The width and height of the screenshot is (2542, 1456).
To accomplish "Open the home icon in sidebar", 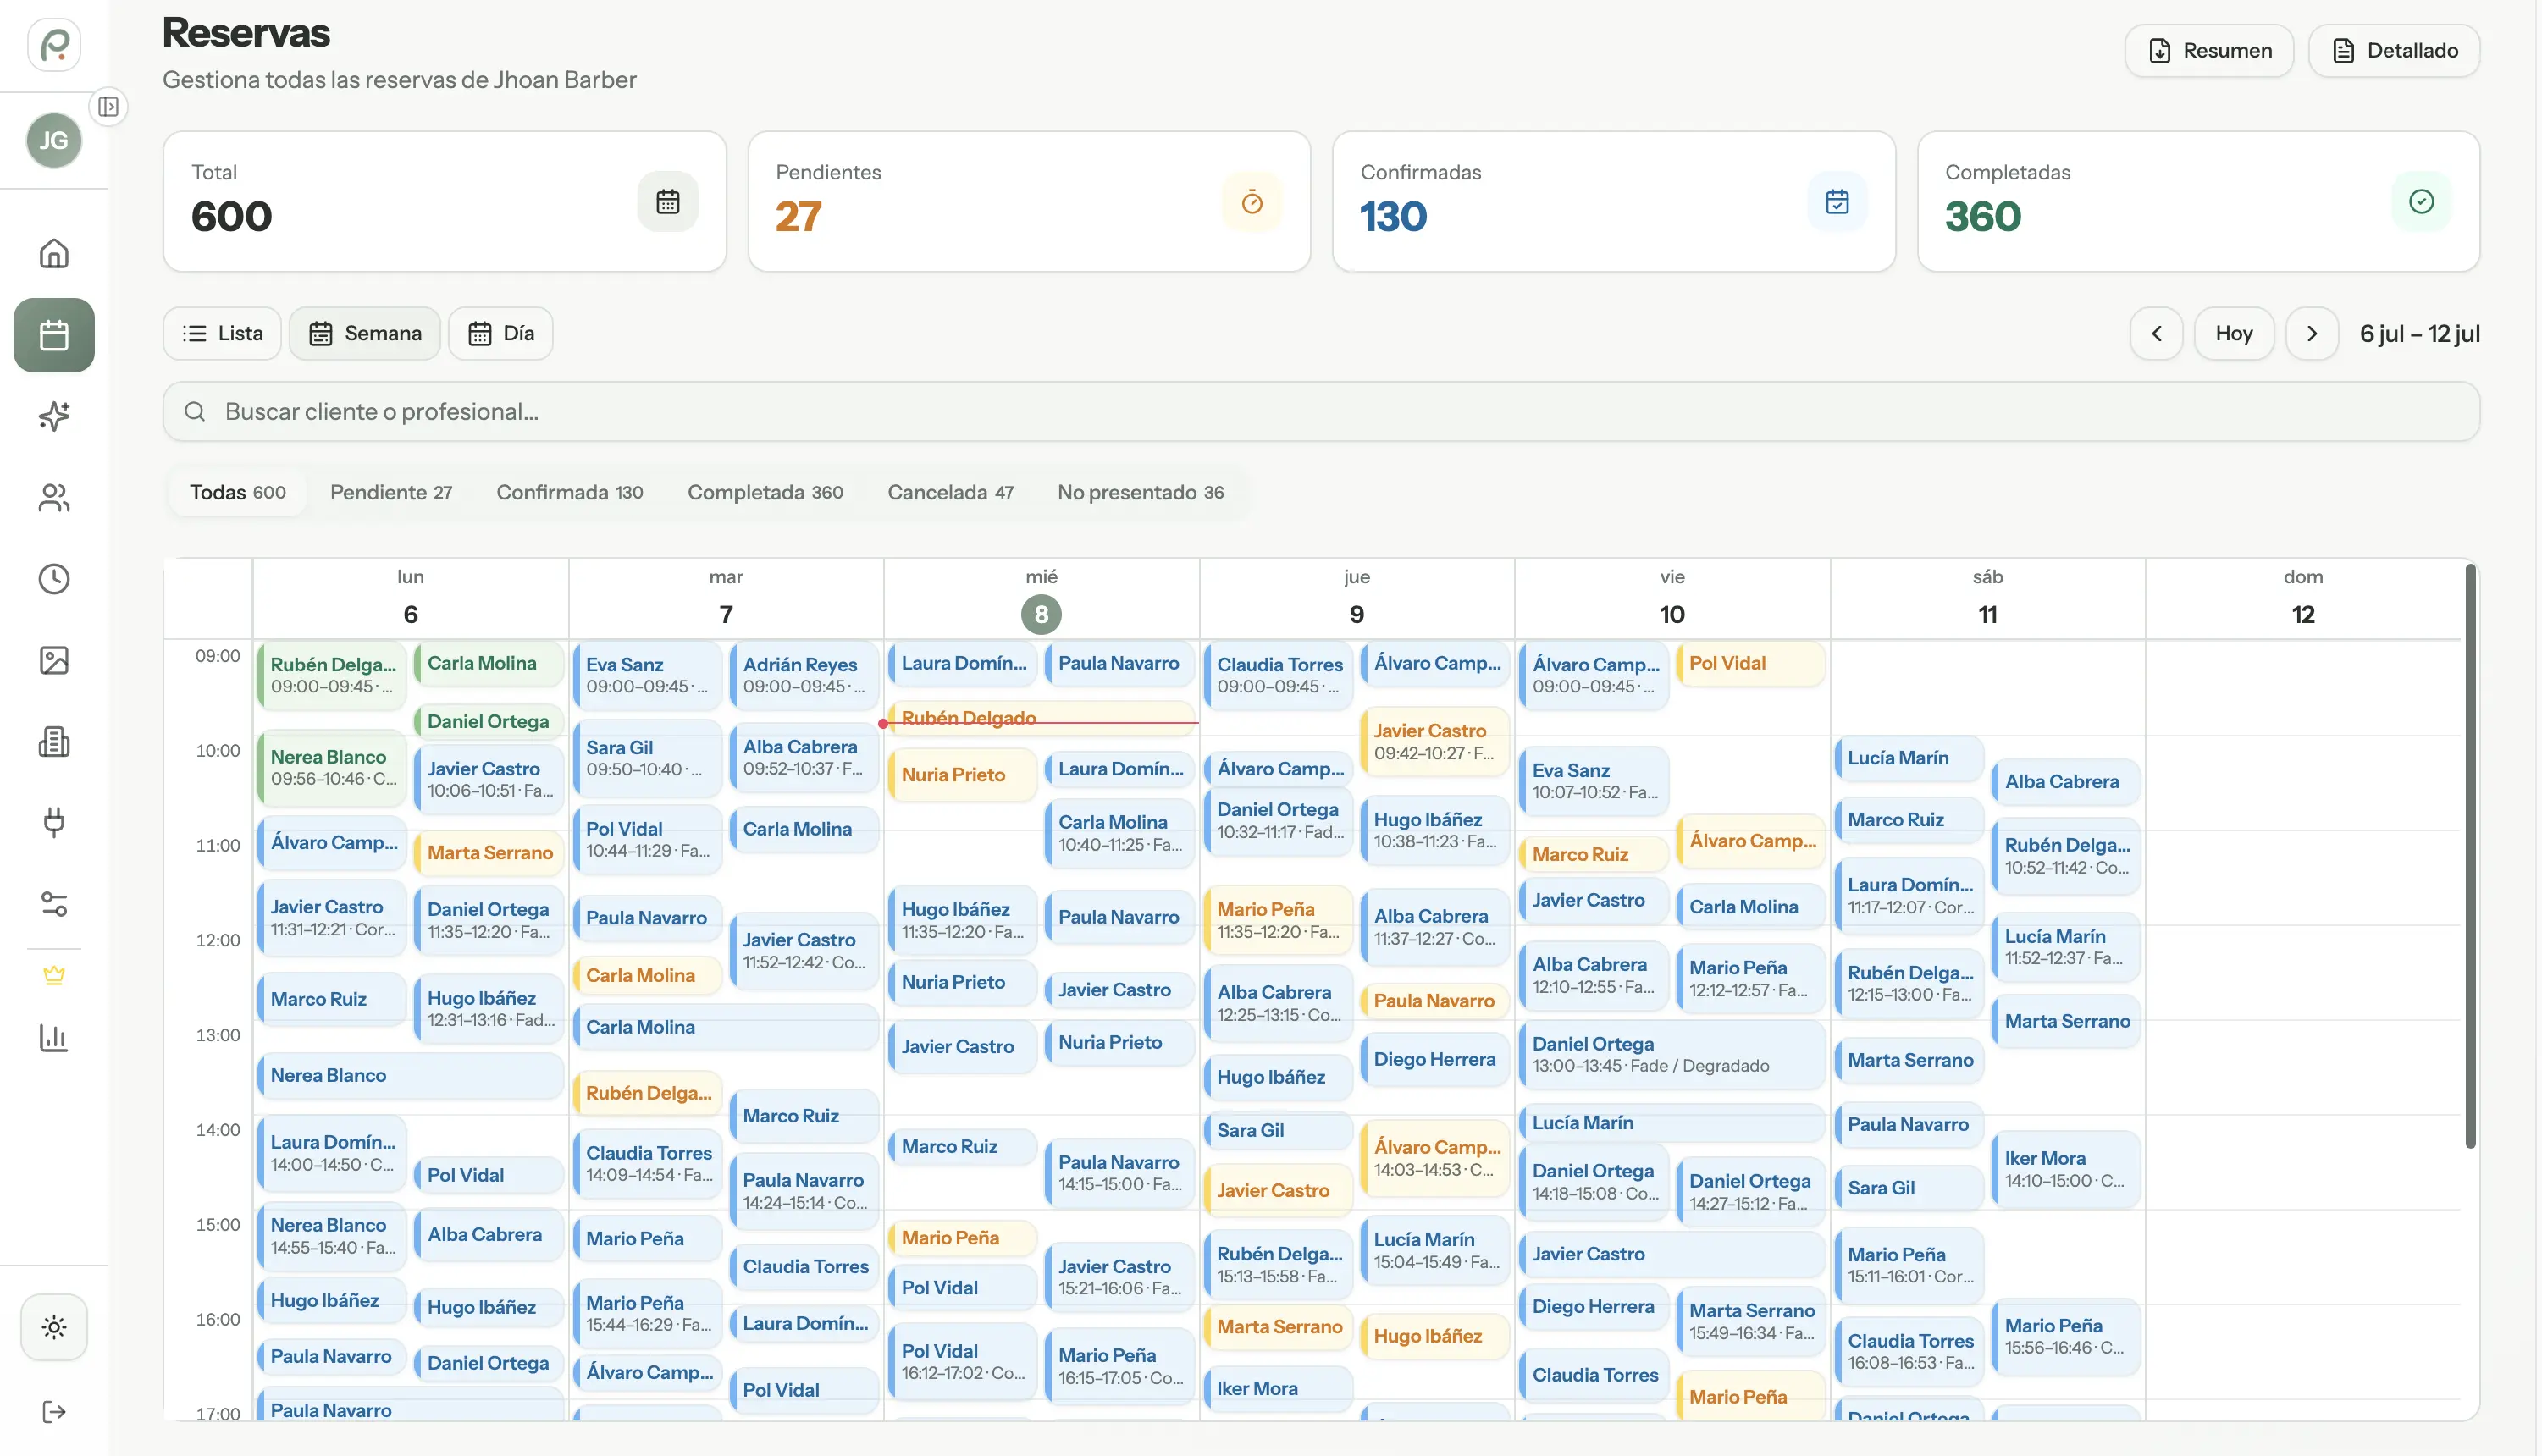I will [54, 253].
